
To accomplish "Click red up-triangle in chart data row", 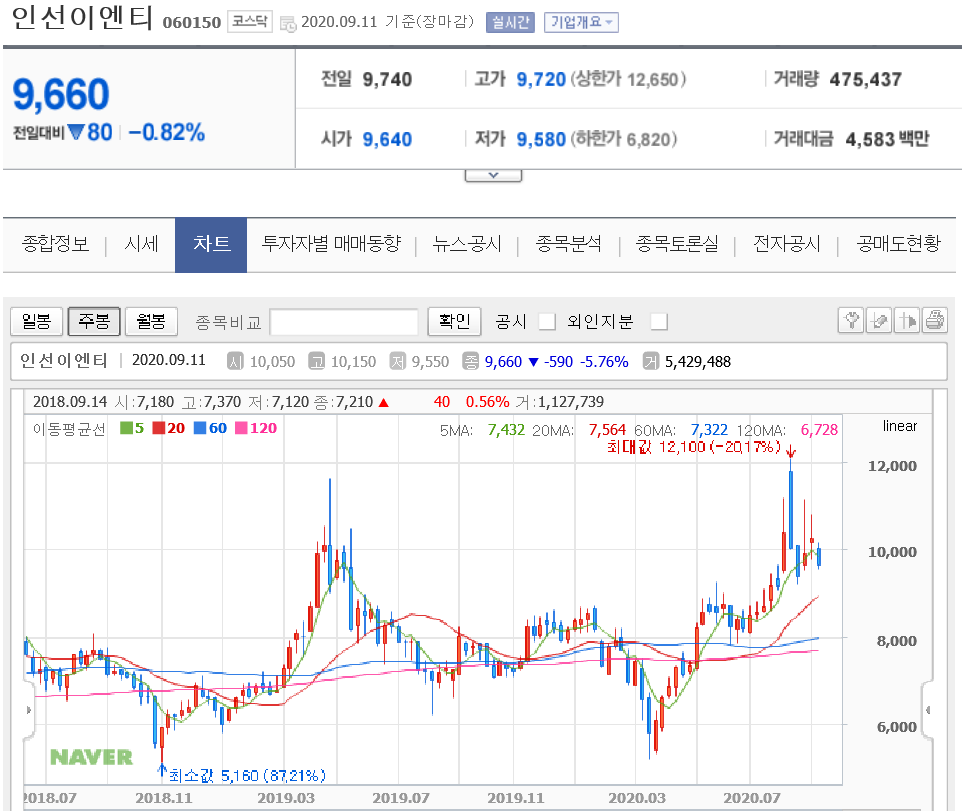I will [383, 402].
